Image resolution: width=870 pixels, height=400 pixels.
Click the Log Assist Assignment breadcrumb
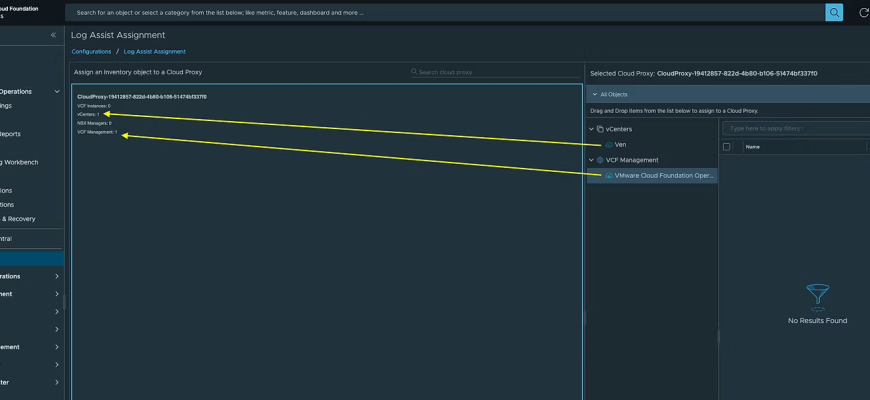coord(154,51)
